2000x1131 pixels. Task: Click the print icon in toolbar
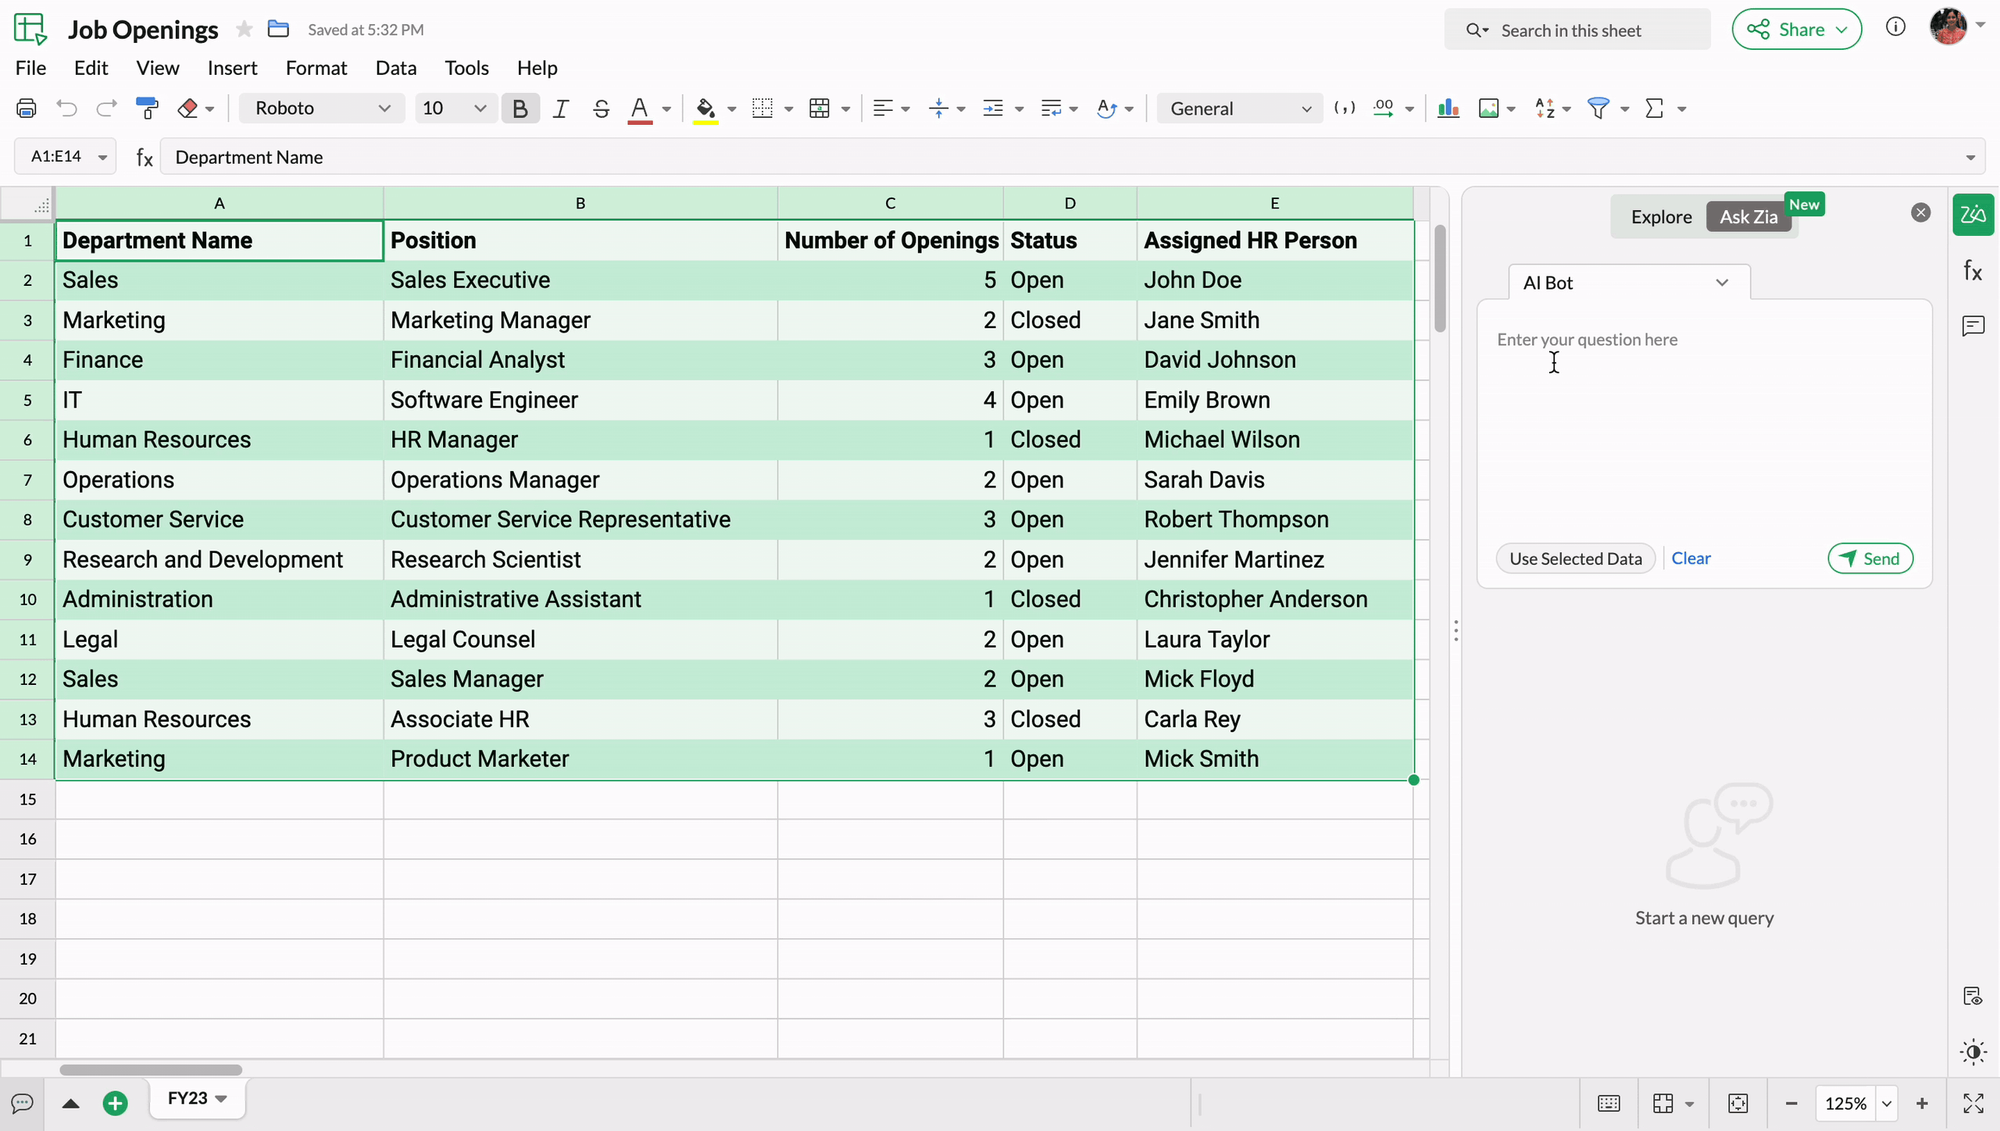coord(27,108)
